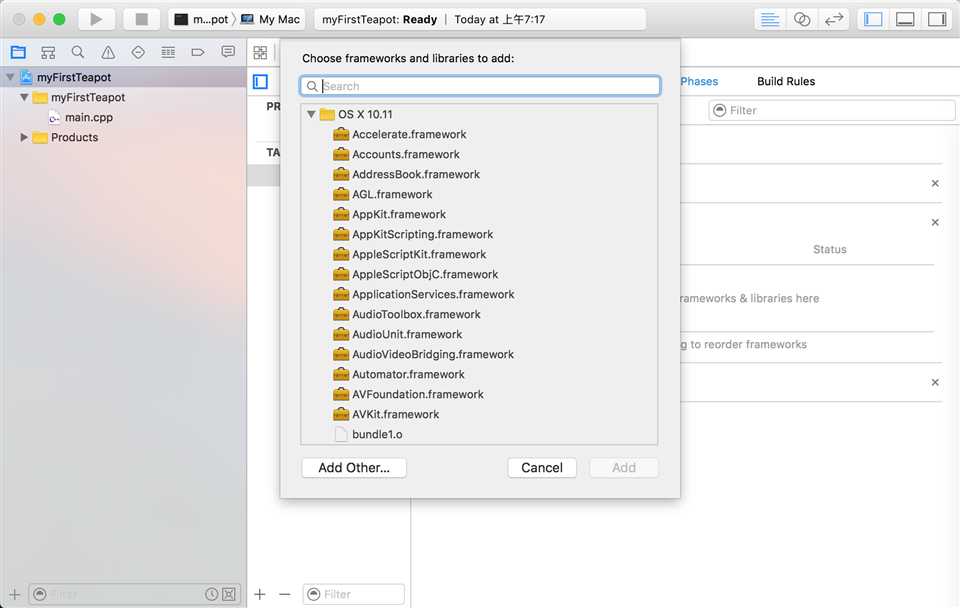Image resolution: width=960 pixels, height=608 pixels.
Task: Select the myFirstTeapot project item
Action: pos(73,77)
